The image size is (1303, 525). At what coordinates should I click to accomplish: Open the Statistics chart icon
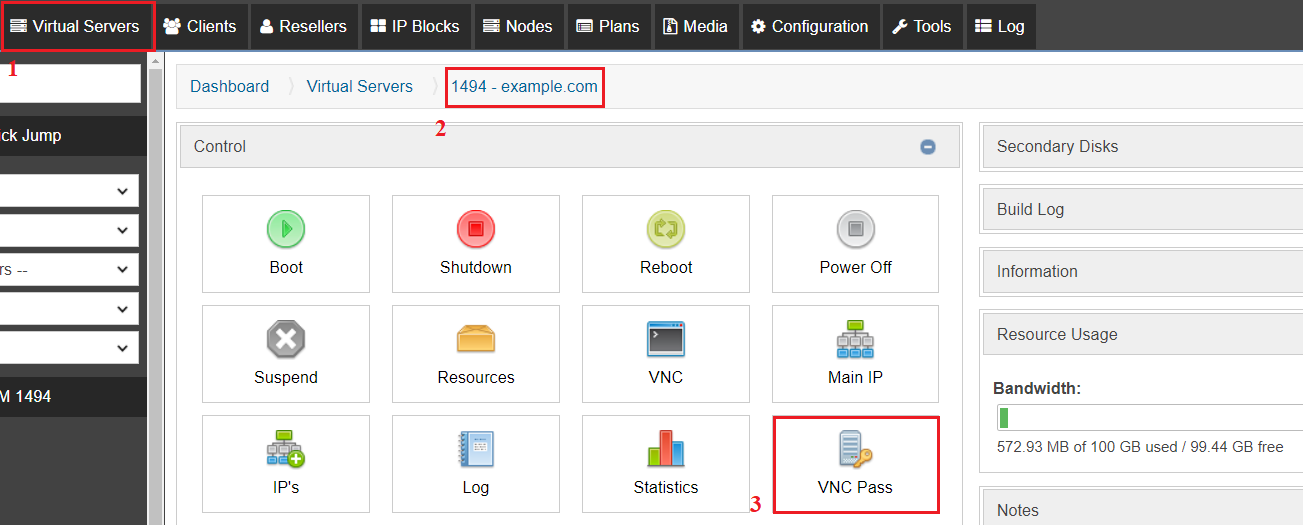(666, 450)
